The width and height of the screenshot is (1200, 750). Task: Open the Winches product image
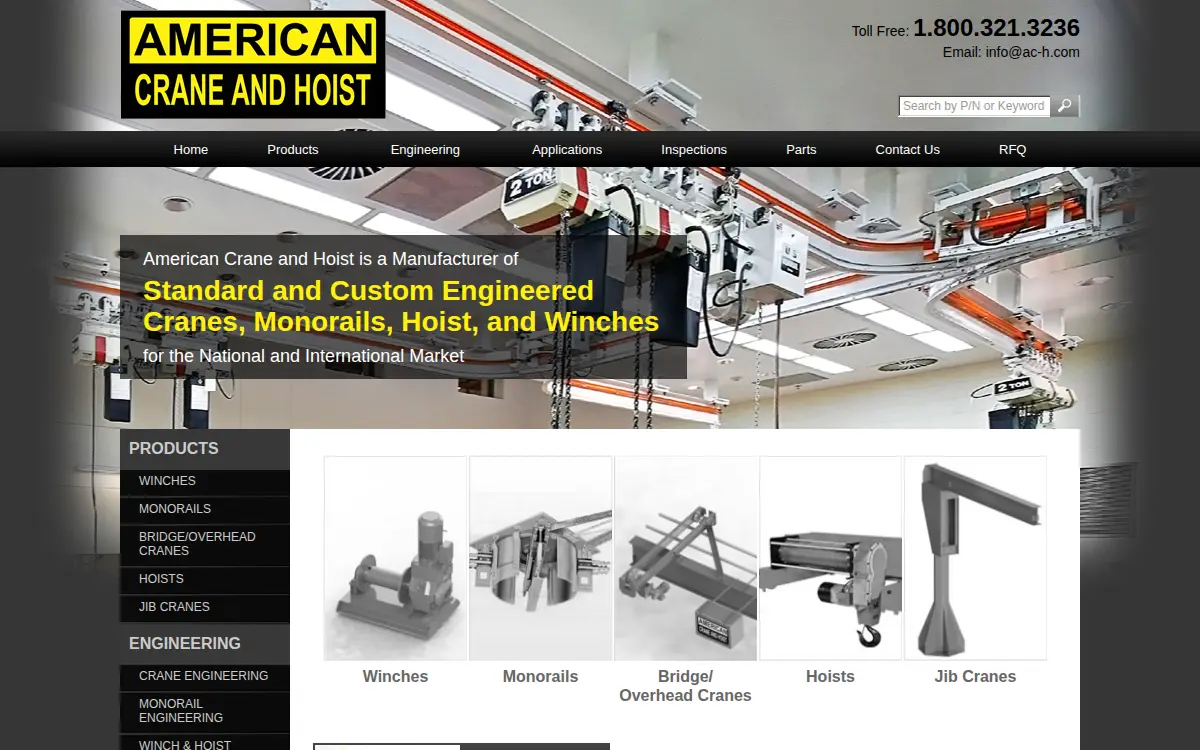[396, 558]
